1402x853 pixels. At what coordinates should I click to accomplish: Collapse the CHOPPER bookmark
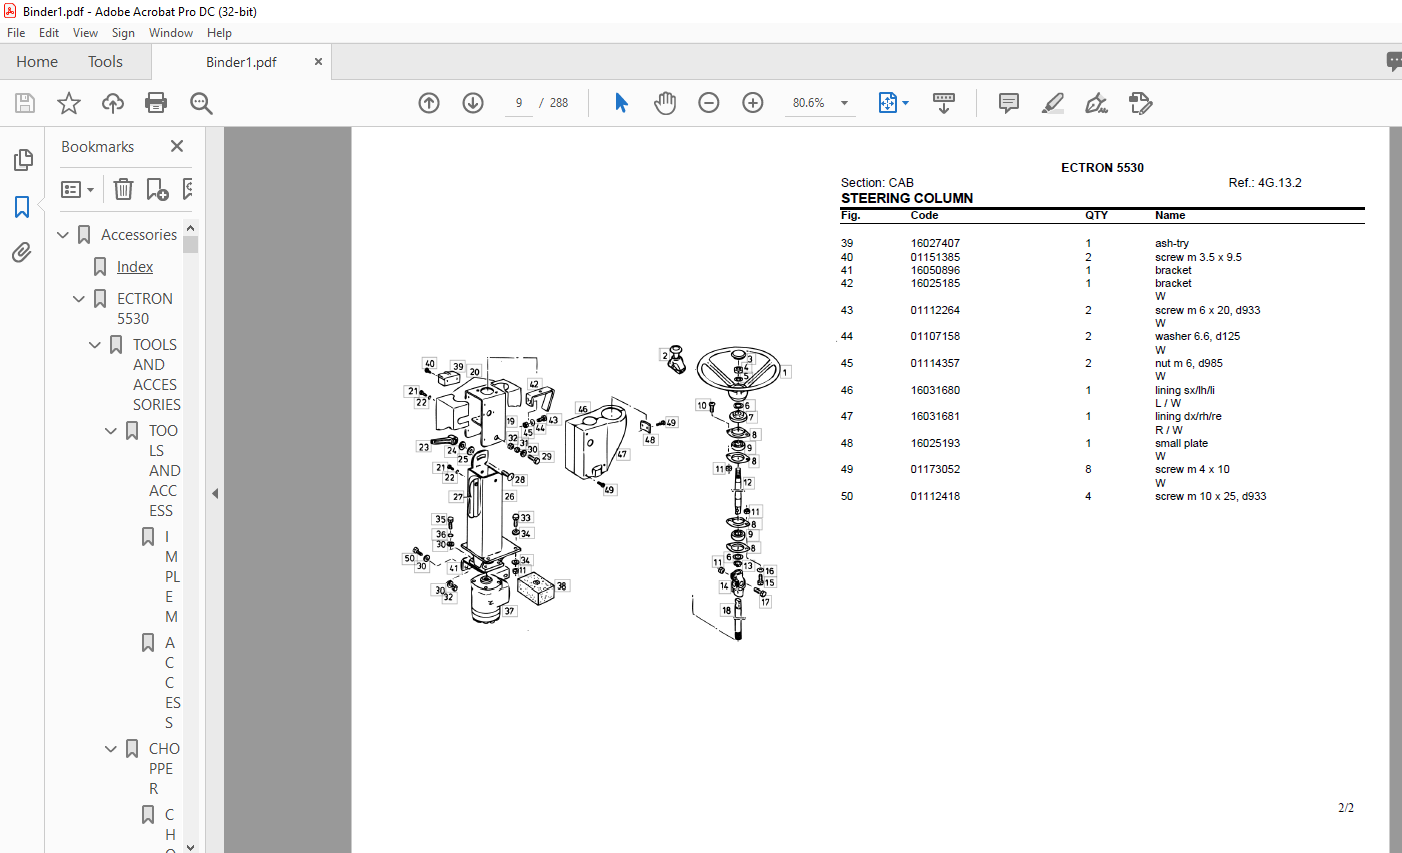[x=111, y=749]
